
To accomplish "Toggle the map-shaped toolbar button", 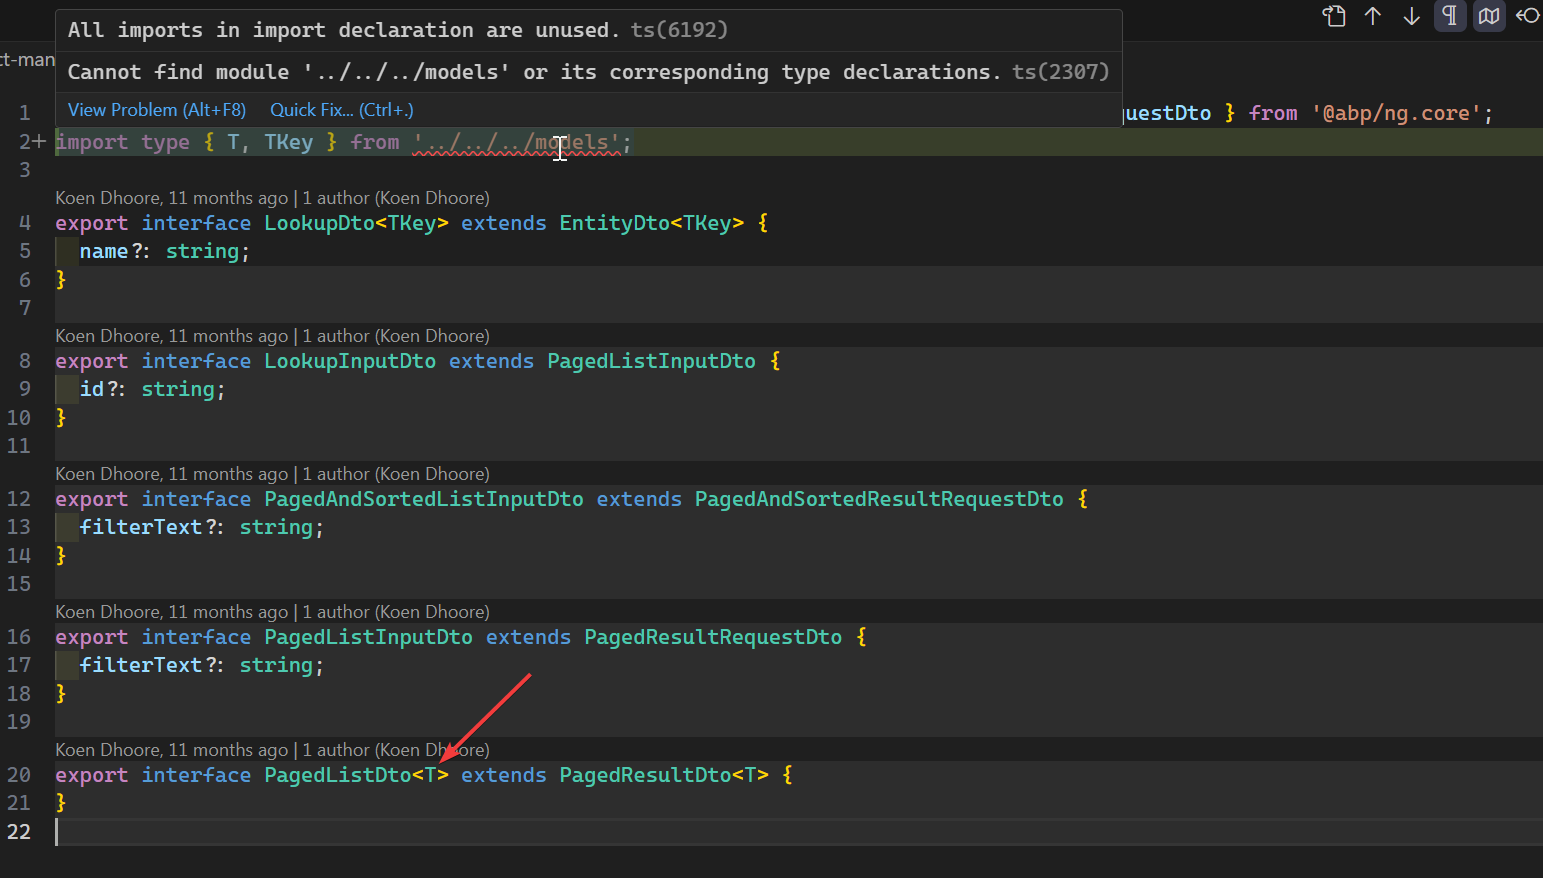I will coord(1489,16).
